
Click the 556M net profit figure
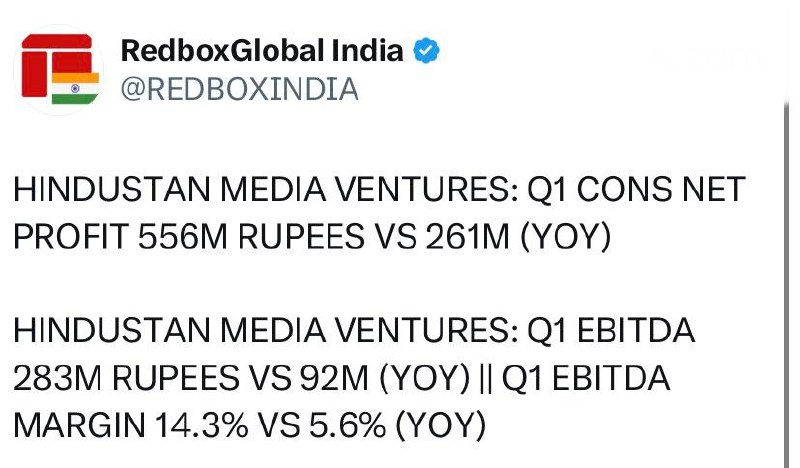pyautogui.click(x=183, y=237)
